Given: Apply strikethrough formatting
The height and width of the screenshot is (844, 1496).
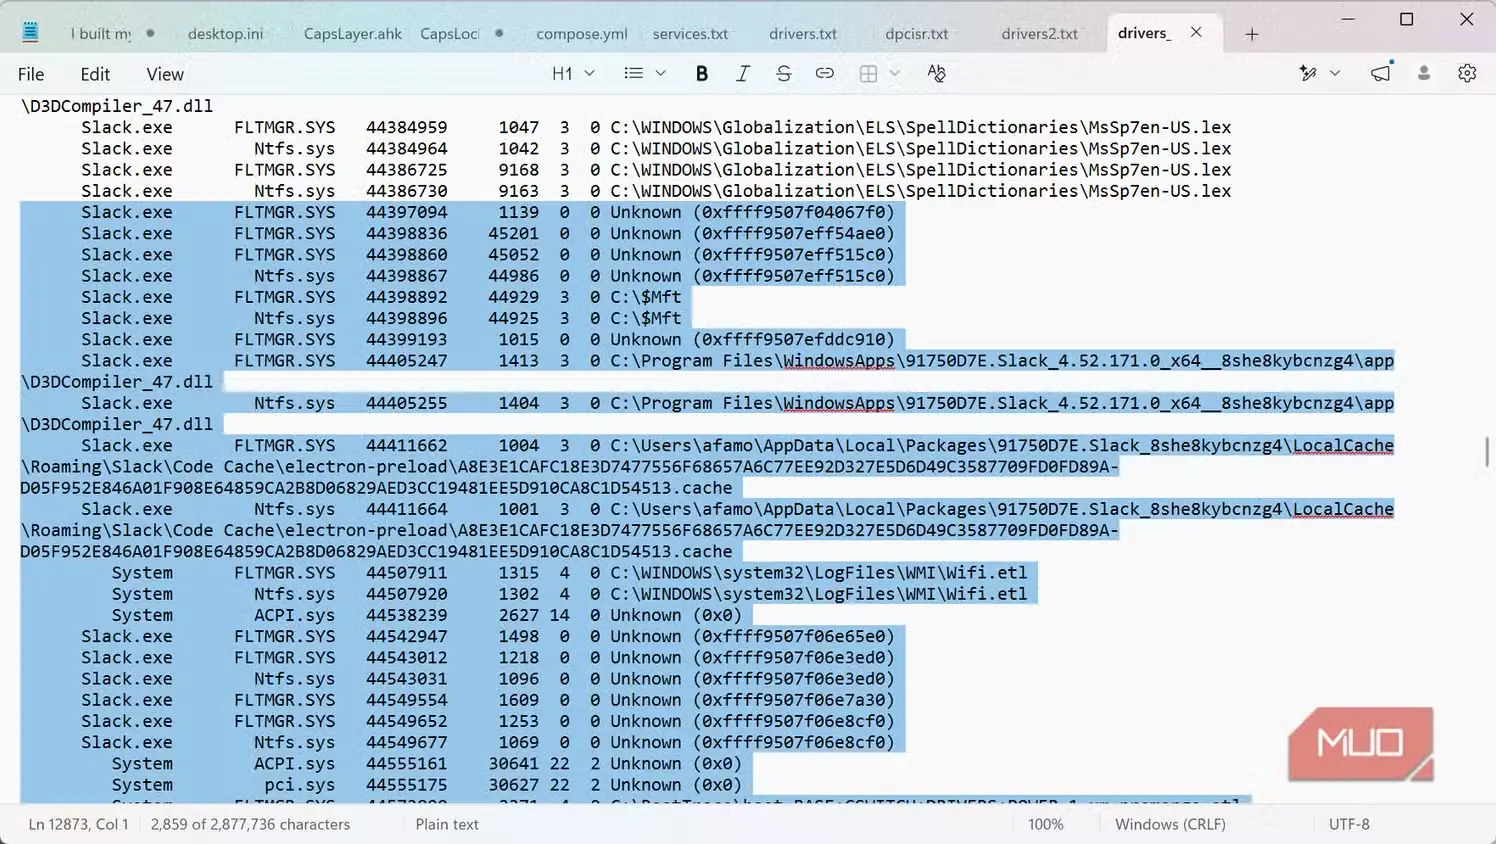Looking at the screenshot, I should tap(783, 73).
